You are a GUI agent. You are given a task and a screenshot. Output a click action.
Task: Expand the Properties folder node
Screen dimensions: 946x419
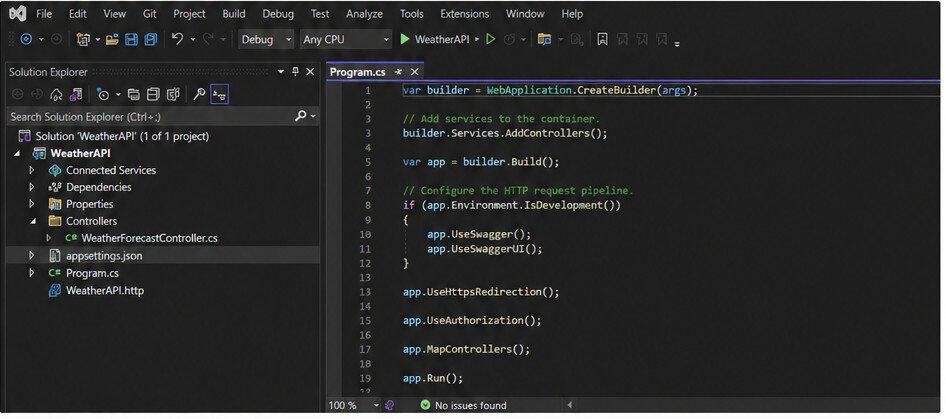[x=32, y=204]
